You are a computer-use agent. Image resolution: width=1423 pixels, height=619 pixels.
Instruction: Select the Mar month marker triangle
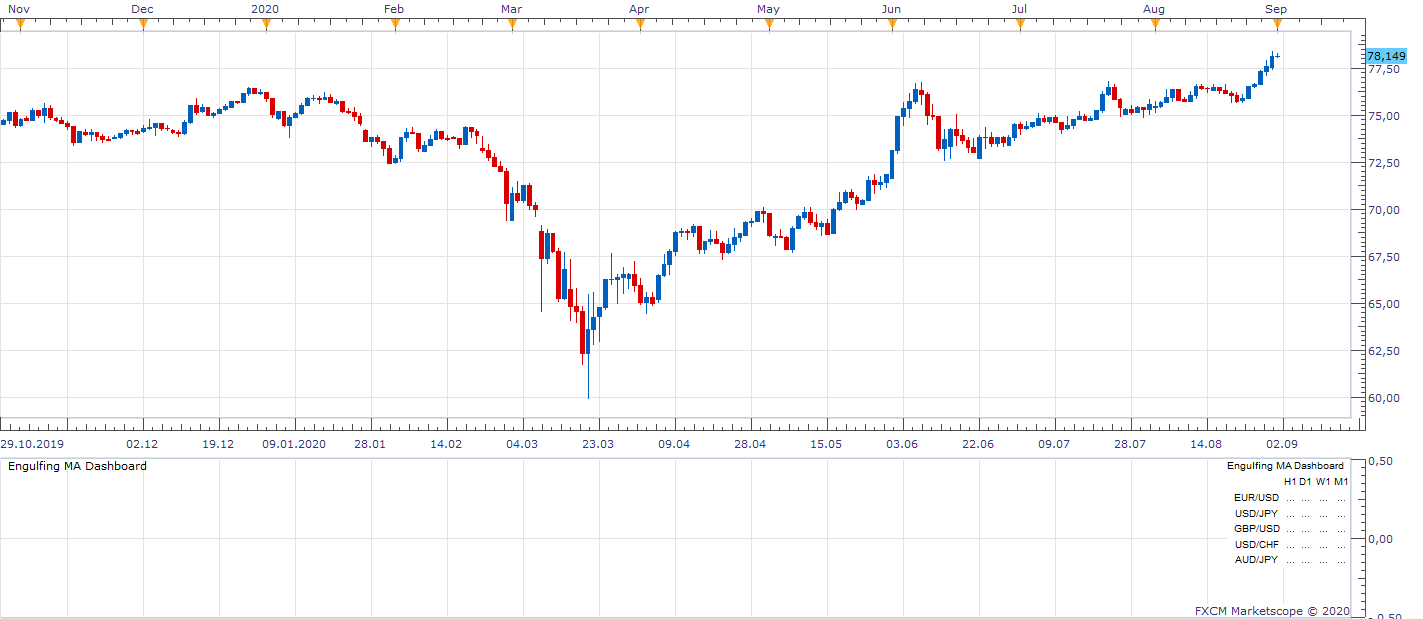click(512, 25)
